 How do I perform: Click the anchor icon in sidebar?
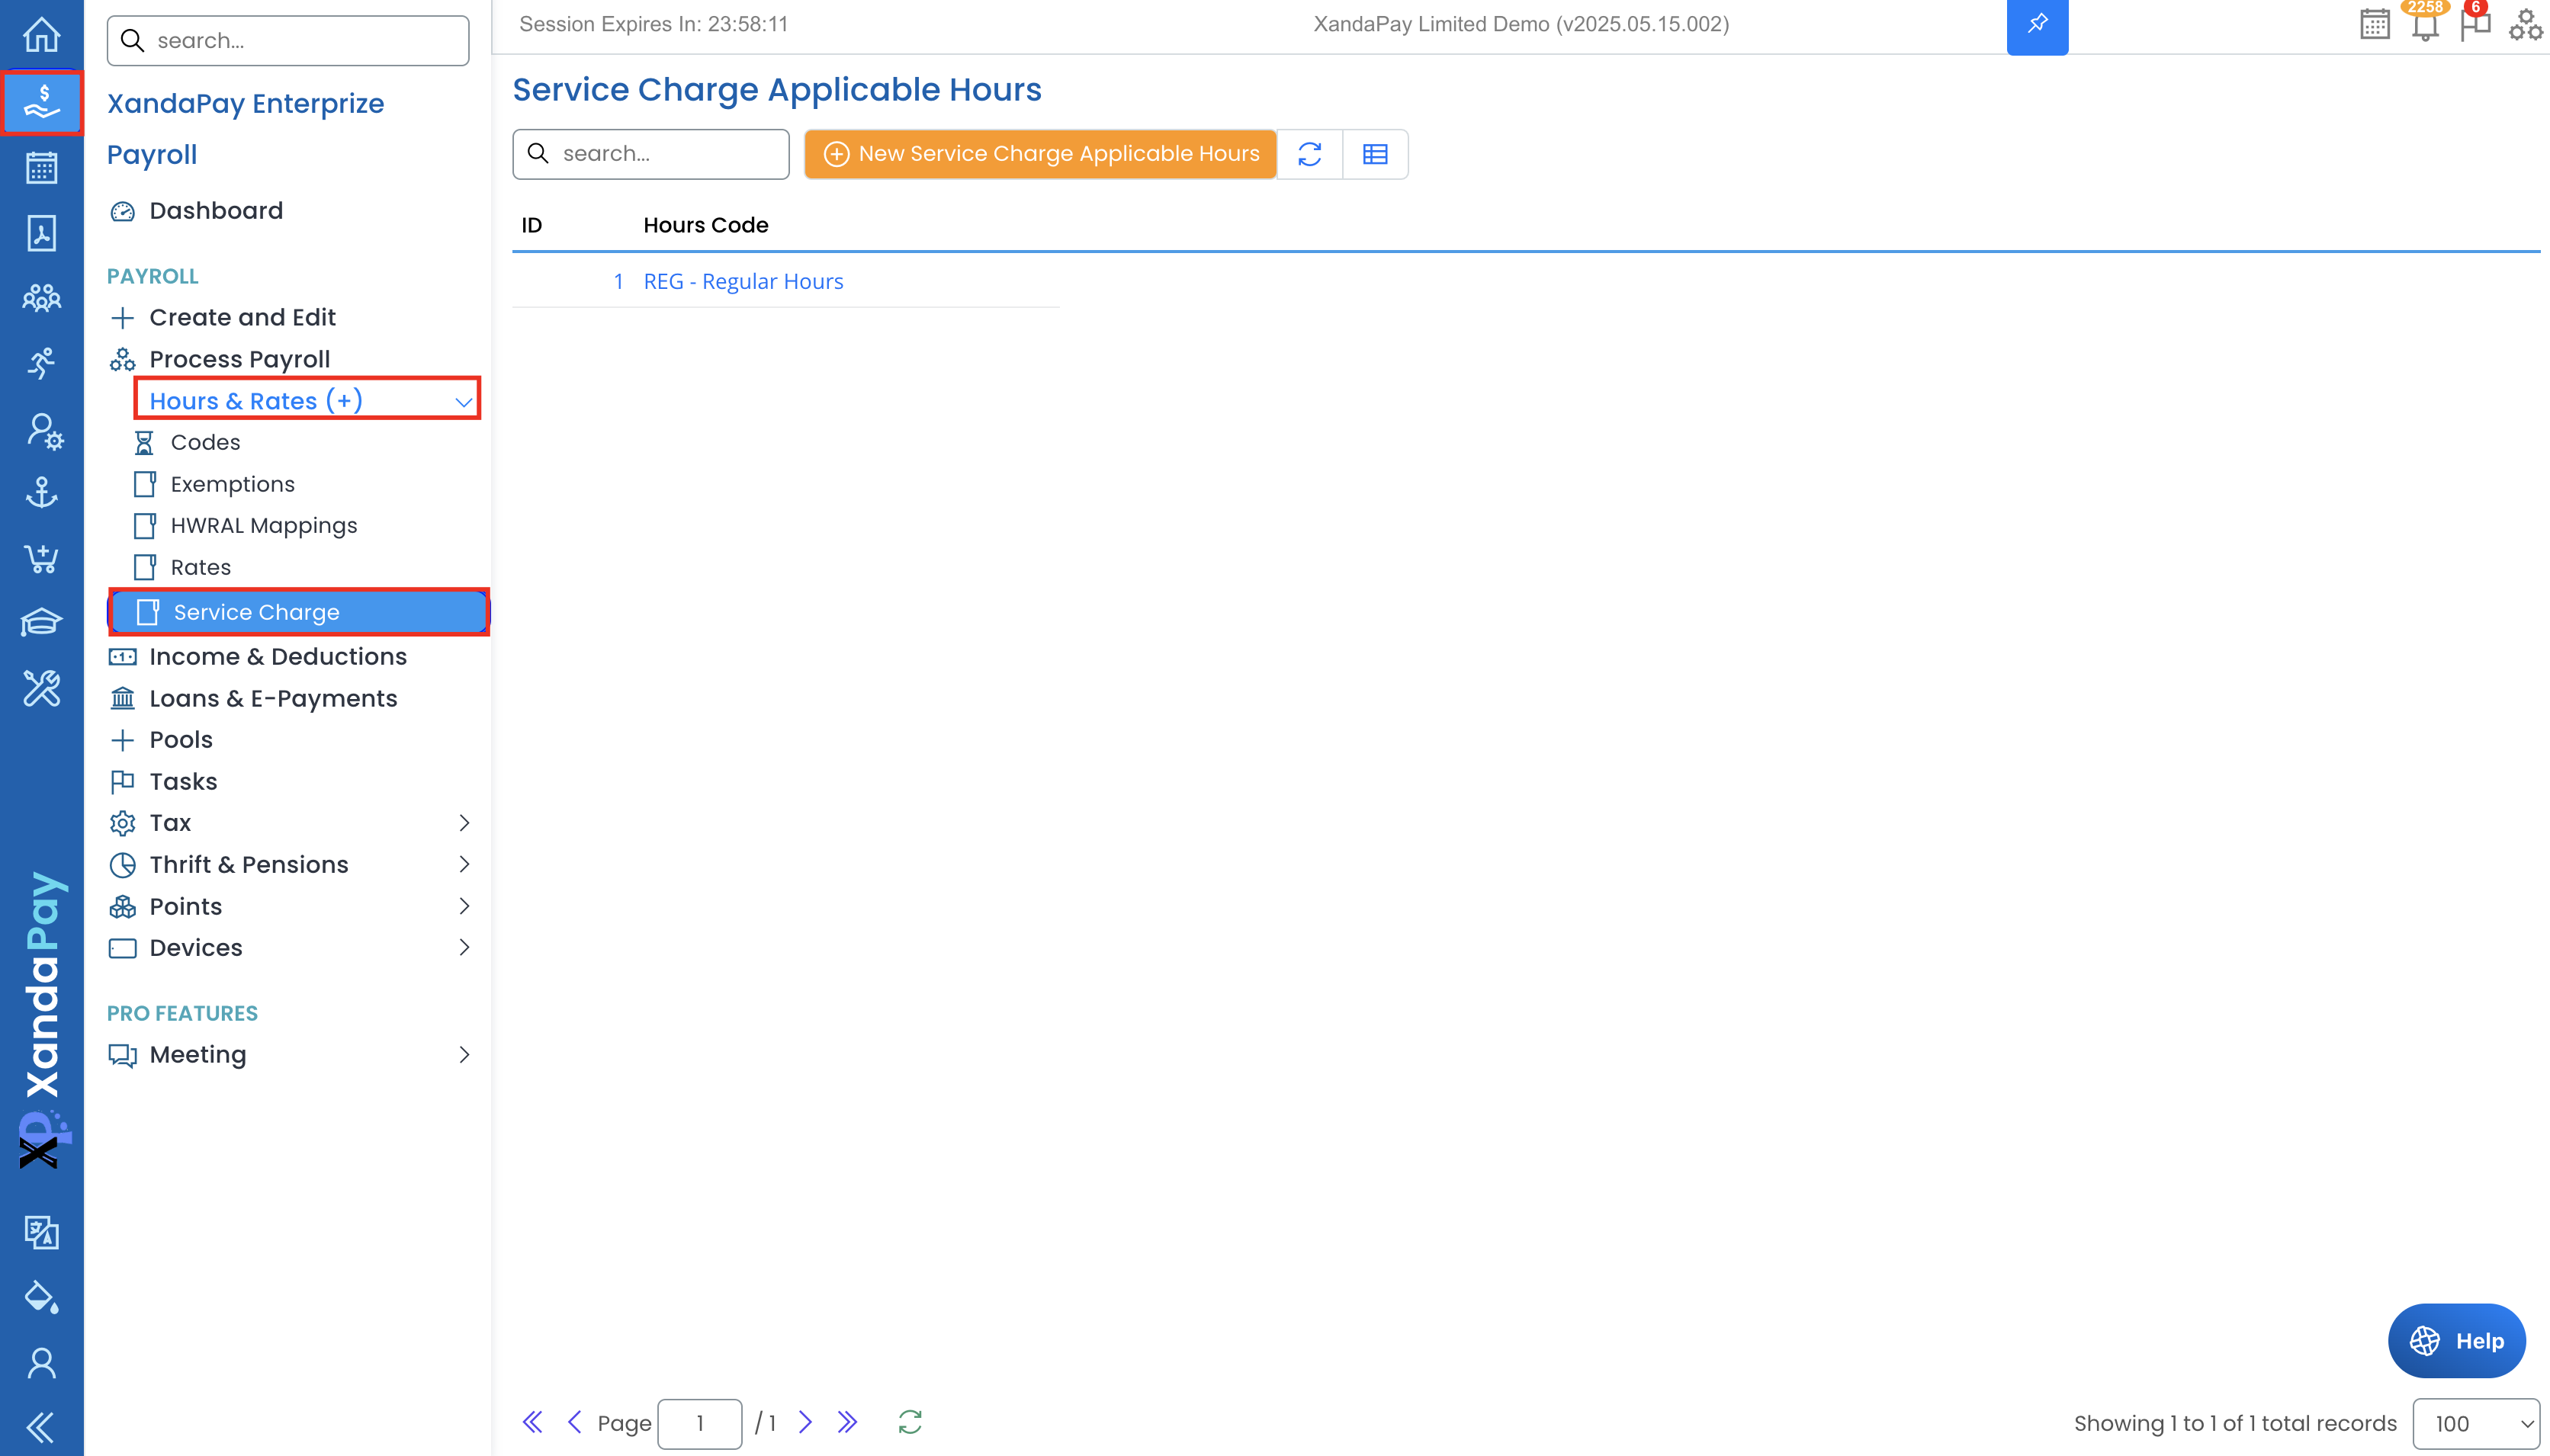click(x=41, y=493)
